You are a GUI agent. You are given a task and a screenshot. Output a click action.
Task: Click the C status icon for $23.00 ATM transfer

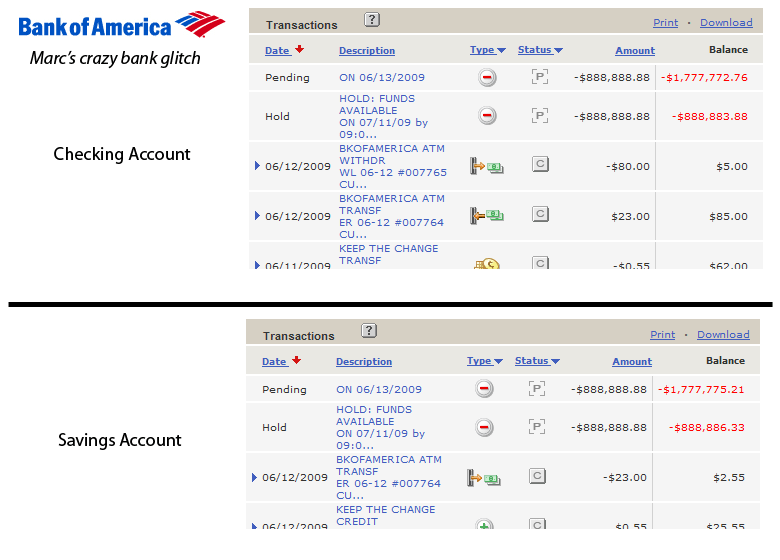(x=540, y=214)
